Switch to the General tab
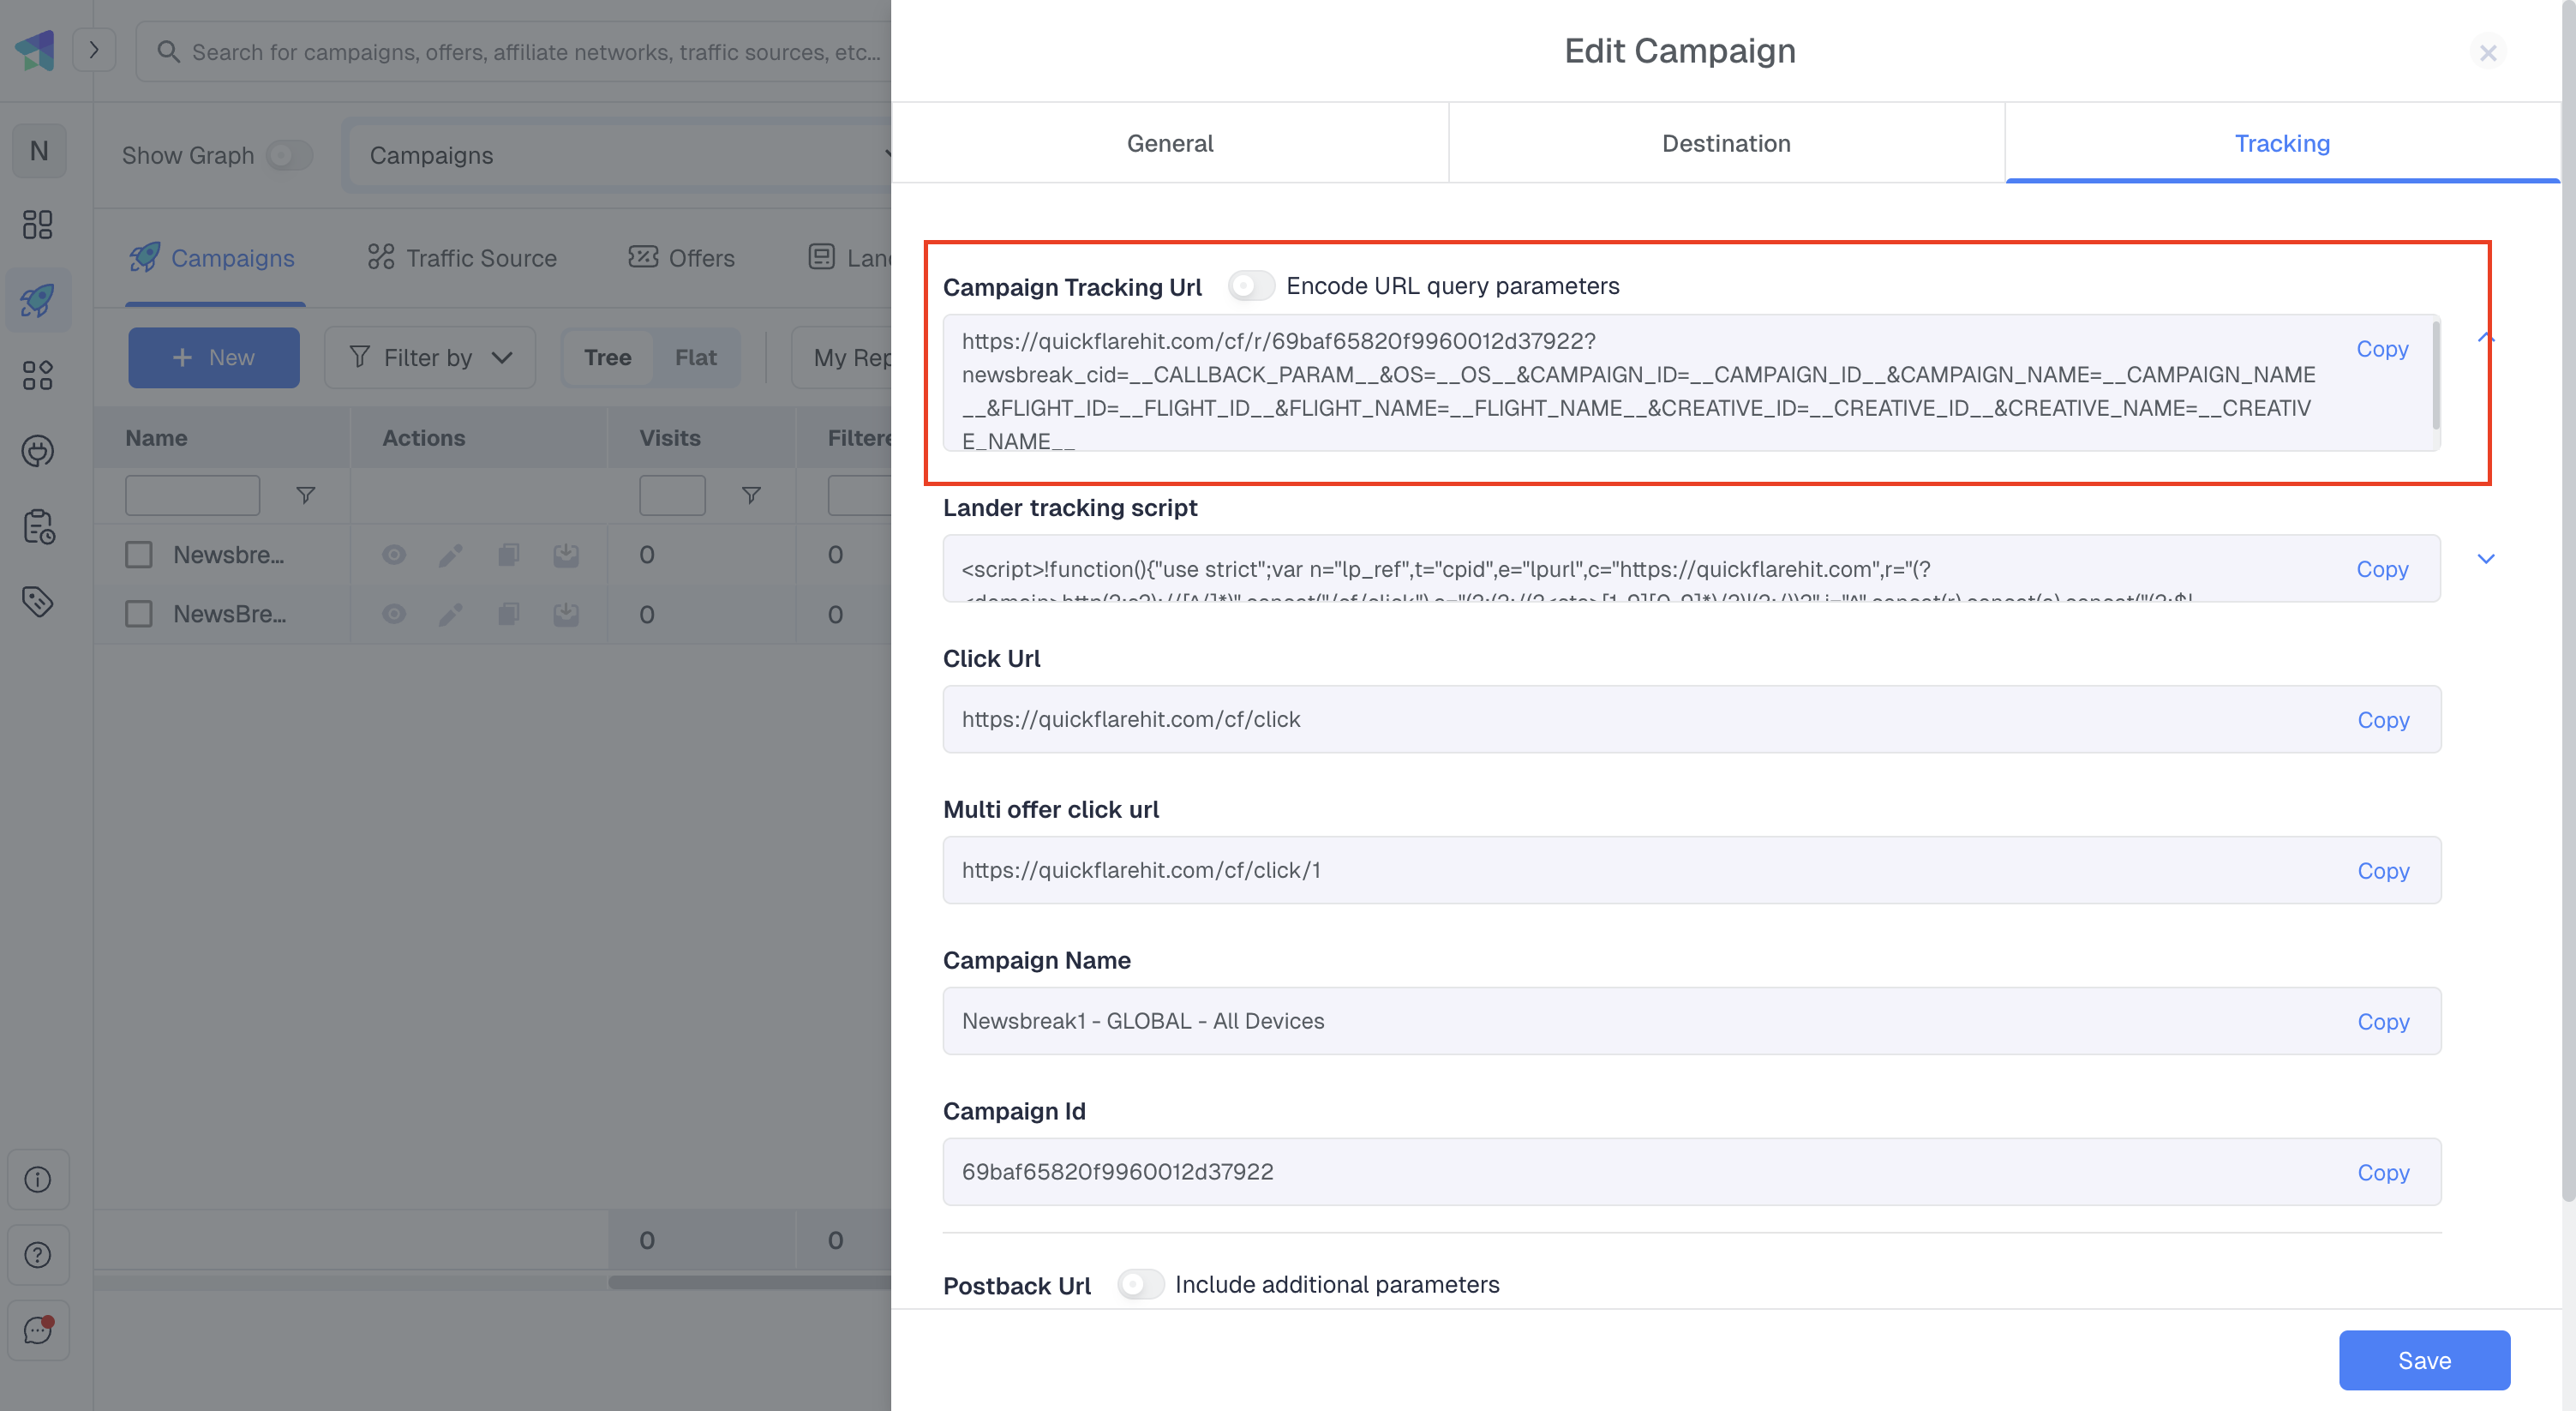The height and width of the screenshot is (1411, 2576). coord(1169,143)
